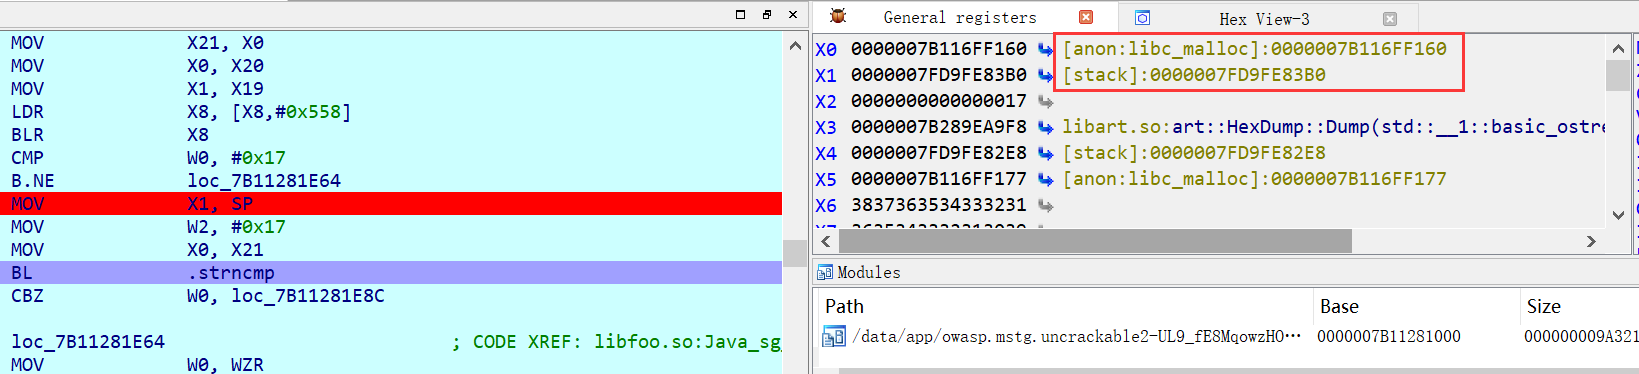The image size is (1639, 374).
Task: Click the debugger bug icon on General registers tab
Action: 838,16
